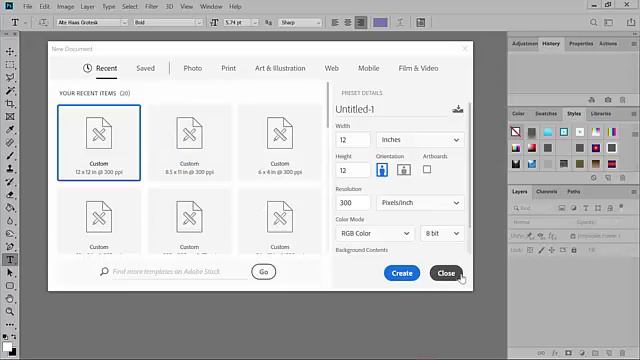The width and height of the screenshot is (640, 360).
Task: Select the Eraser tool
Action: point(10,195)
